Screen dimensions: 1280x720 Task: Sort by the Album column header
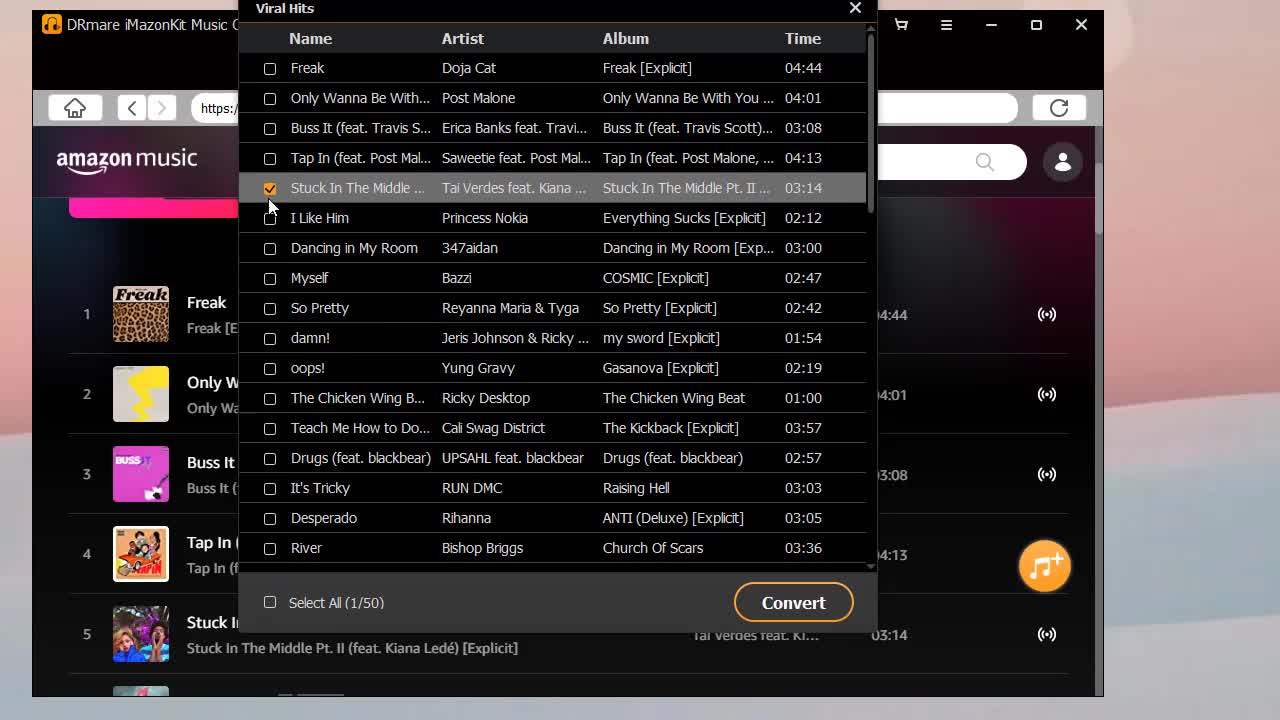pyautogui.click(x=625, y=38)
